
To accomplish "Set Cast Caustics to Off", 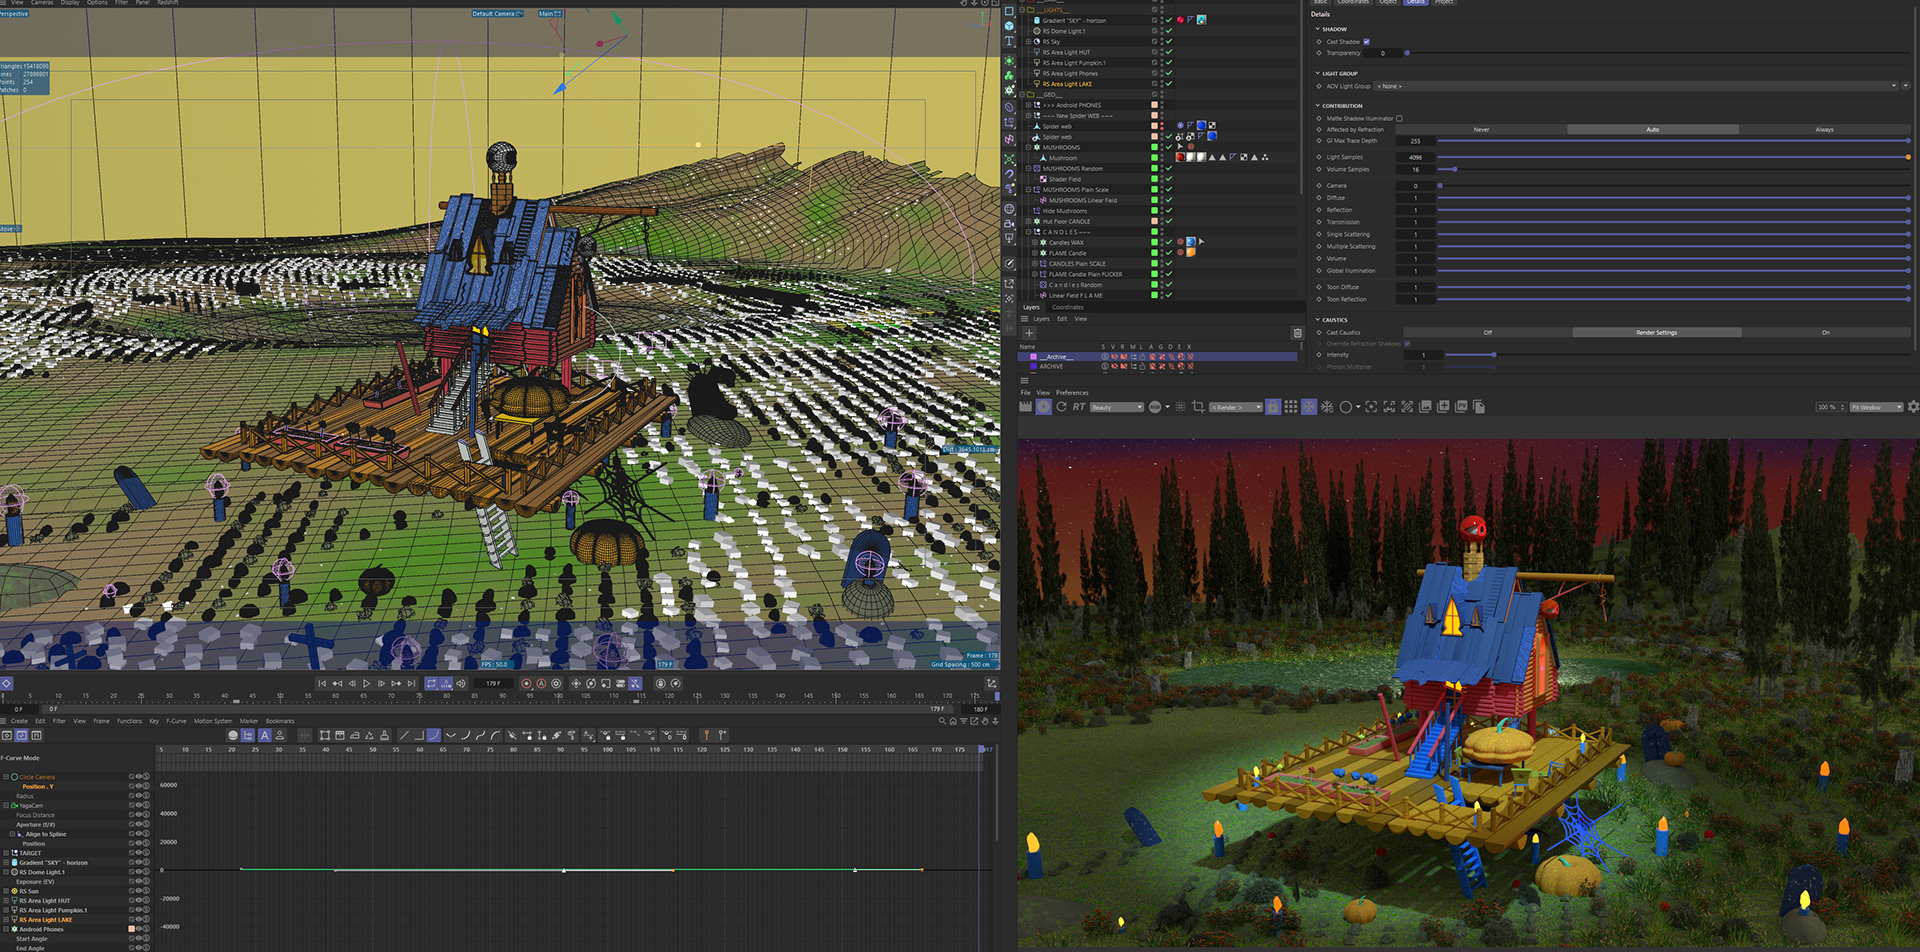I will [x=1487, y=332].
